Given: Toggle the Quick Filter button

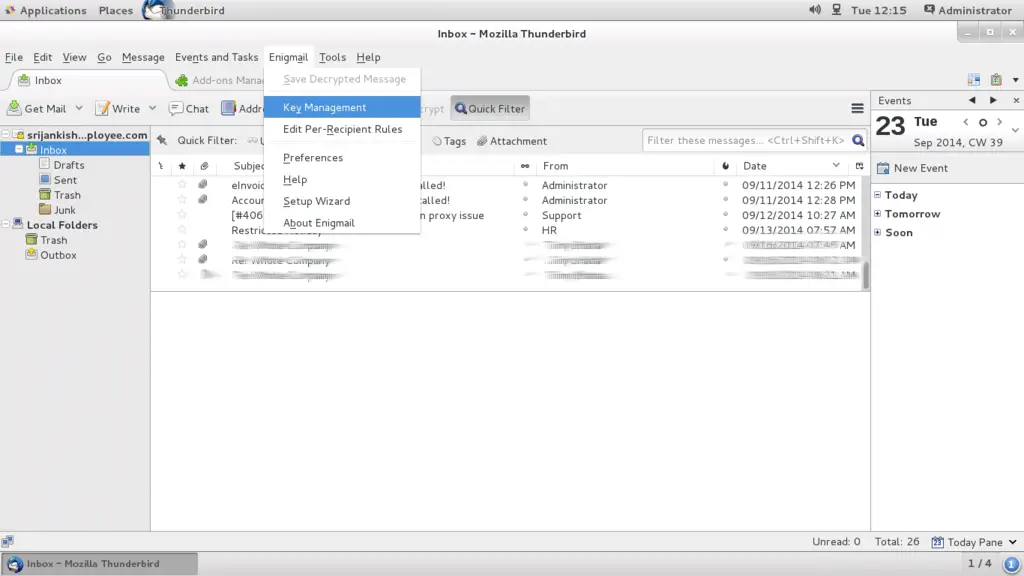Looking at the screenshot, I should (490, 108).
